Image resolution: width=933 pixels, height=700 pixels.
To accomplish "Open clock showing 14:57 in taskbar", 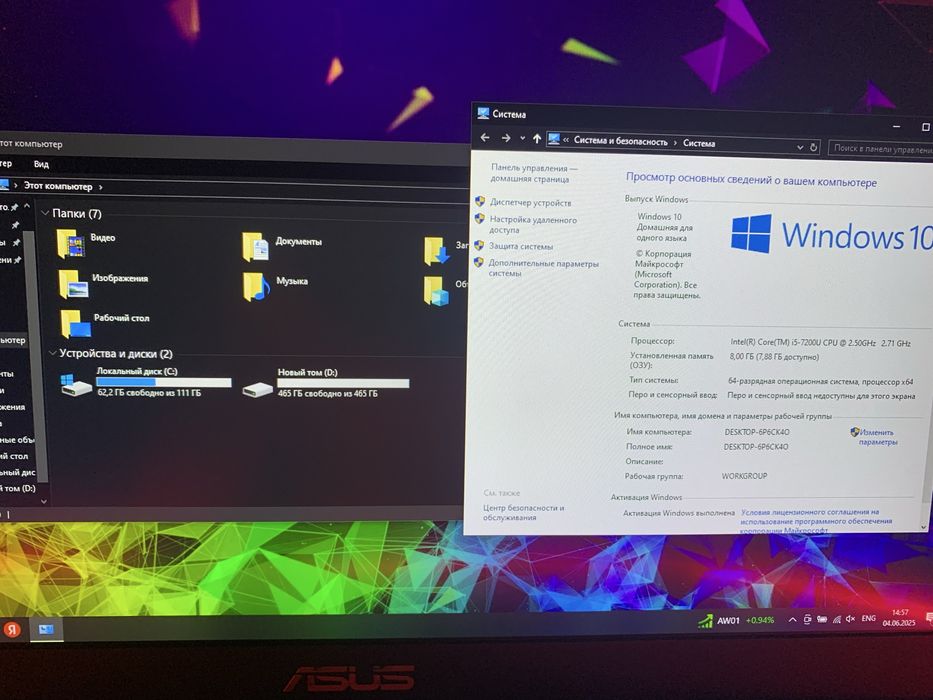I will (899, 617).
